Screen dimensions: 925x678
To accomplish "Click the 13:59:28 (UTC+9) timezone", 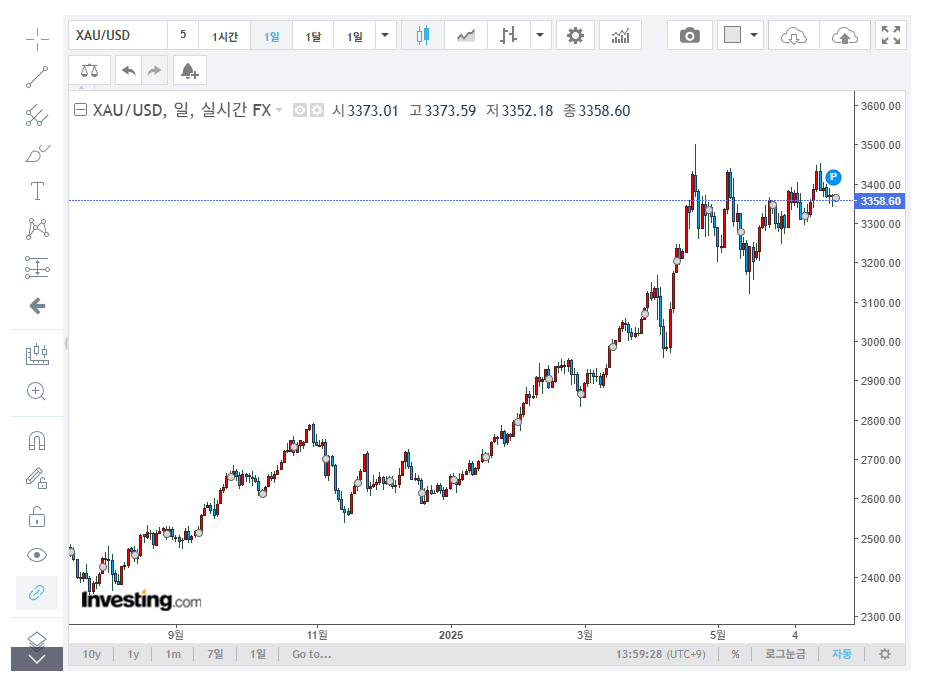I will [x=661, y=654].
